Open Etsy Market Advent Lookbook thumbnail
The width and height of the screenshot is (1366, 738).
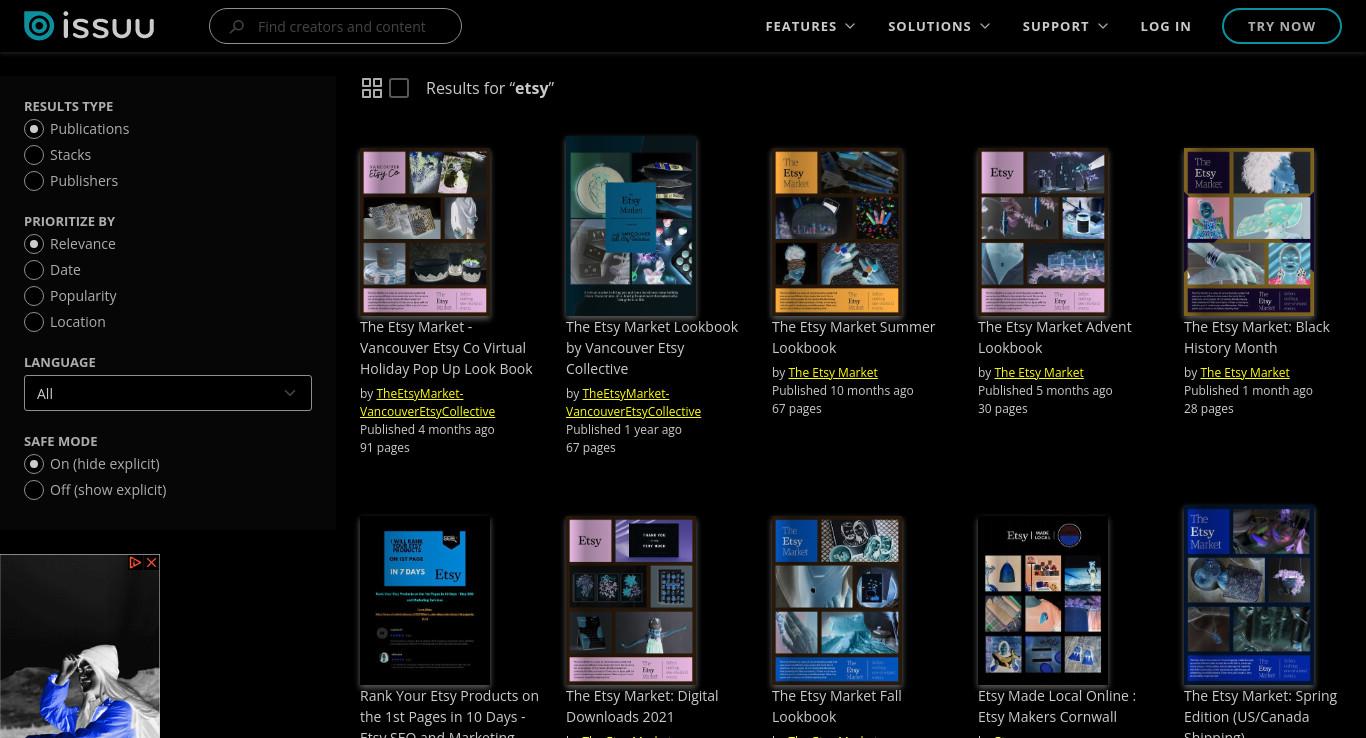tap(1043, 233)
